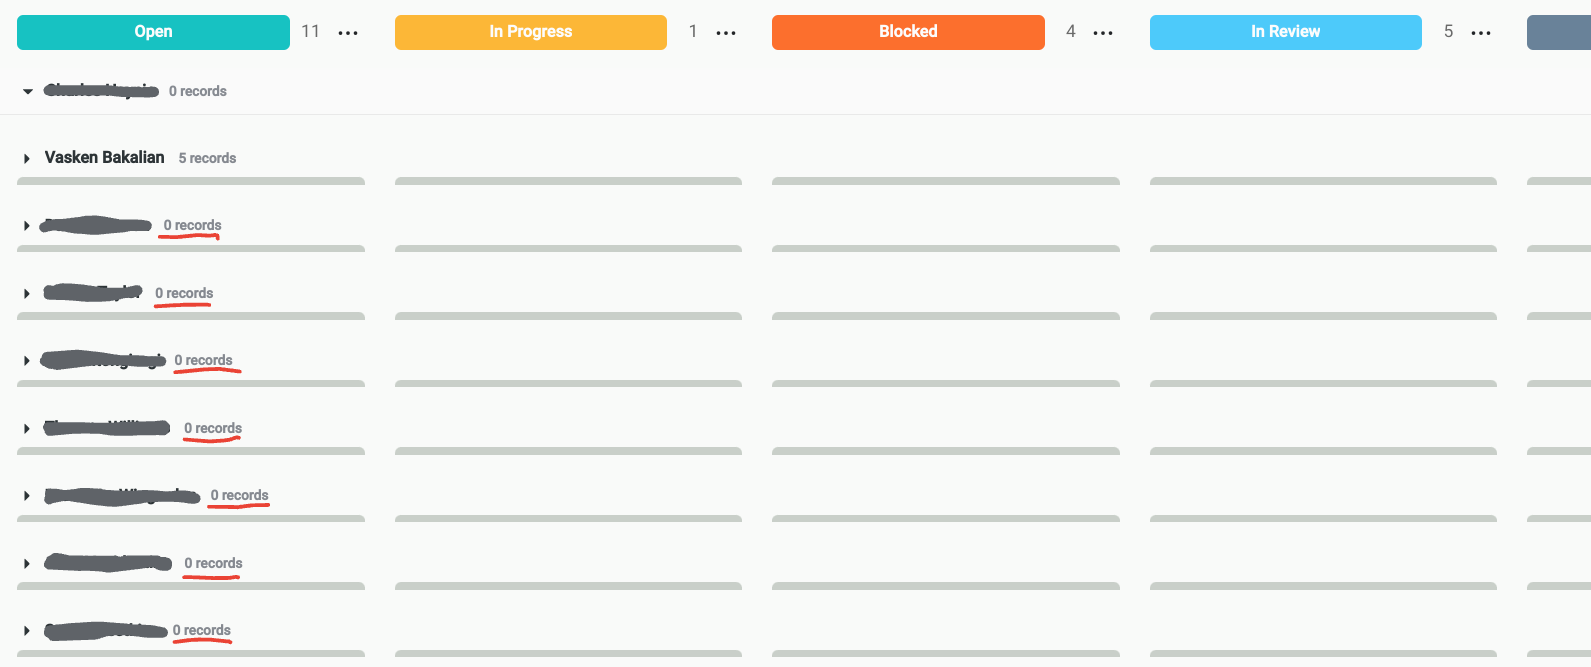
Task: Click the record count 5 beside In Review
Action: (1448, 32)
